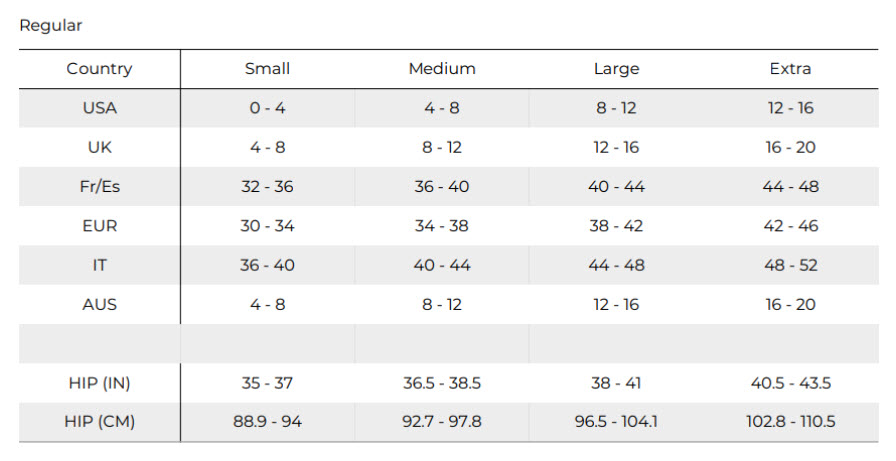Screen dimensions: 896x461
Task: Select the Large column header
Action: (x=617, y=69)
